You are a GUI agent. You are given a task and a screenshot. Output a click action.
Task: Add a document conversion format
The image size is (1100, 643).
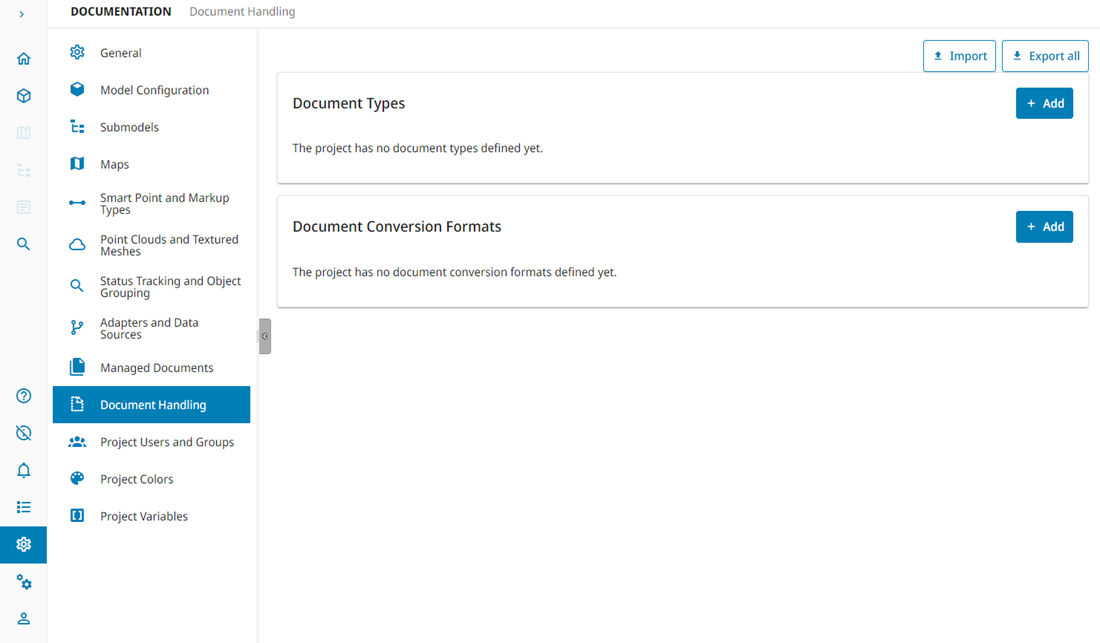coord(1044,226)
